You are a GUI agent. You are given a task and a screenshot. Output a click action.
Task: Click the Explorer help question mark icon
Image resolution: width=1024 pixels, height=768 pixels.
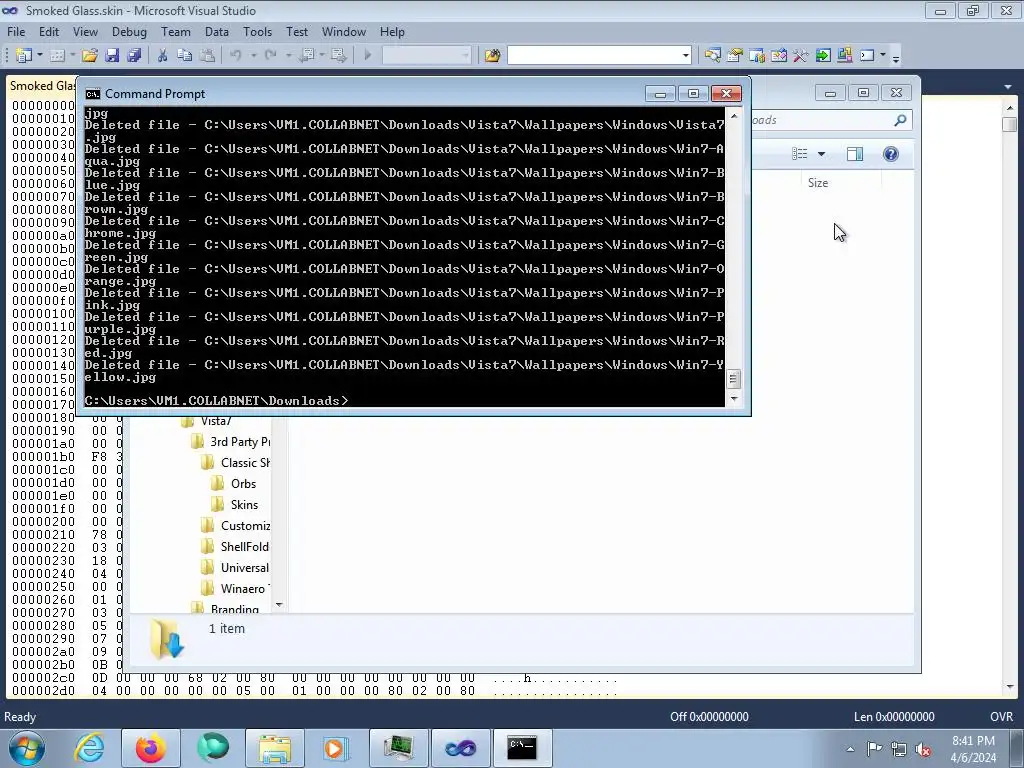click(891, 153)
